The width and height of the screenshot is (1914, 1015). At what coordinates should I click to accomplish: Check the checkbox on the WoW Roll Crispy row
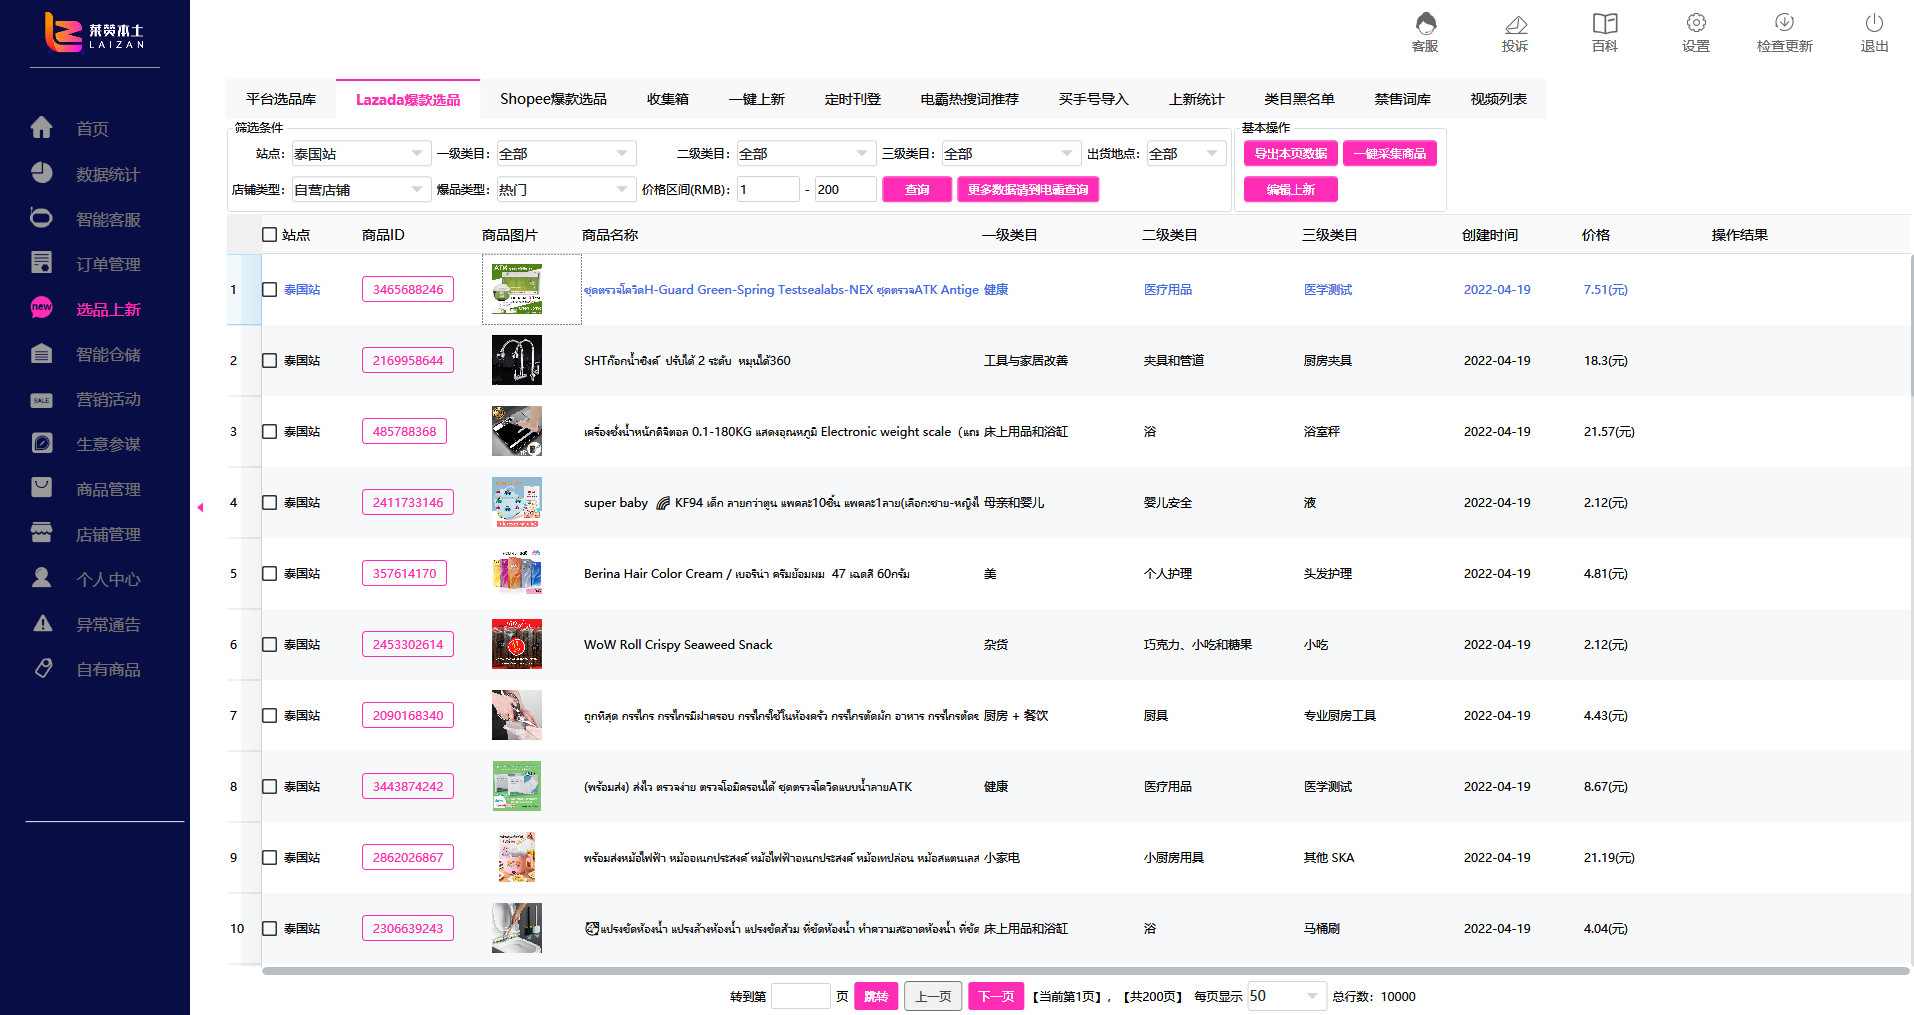coord(268,644)
